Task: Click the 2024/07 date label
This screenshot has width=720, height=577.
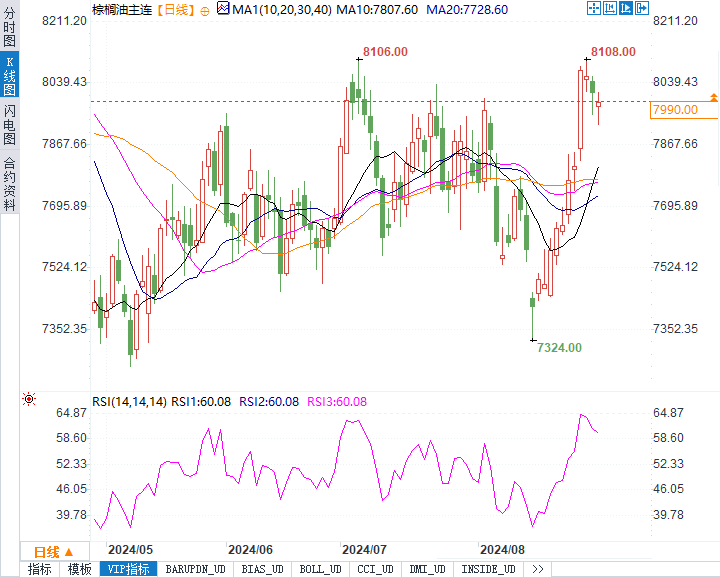Action: click(x=364, y=549)
